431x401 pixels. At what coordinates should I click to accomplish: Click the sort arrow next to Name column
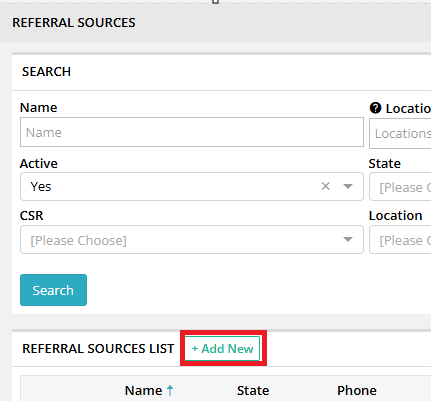(170, 390)
